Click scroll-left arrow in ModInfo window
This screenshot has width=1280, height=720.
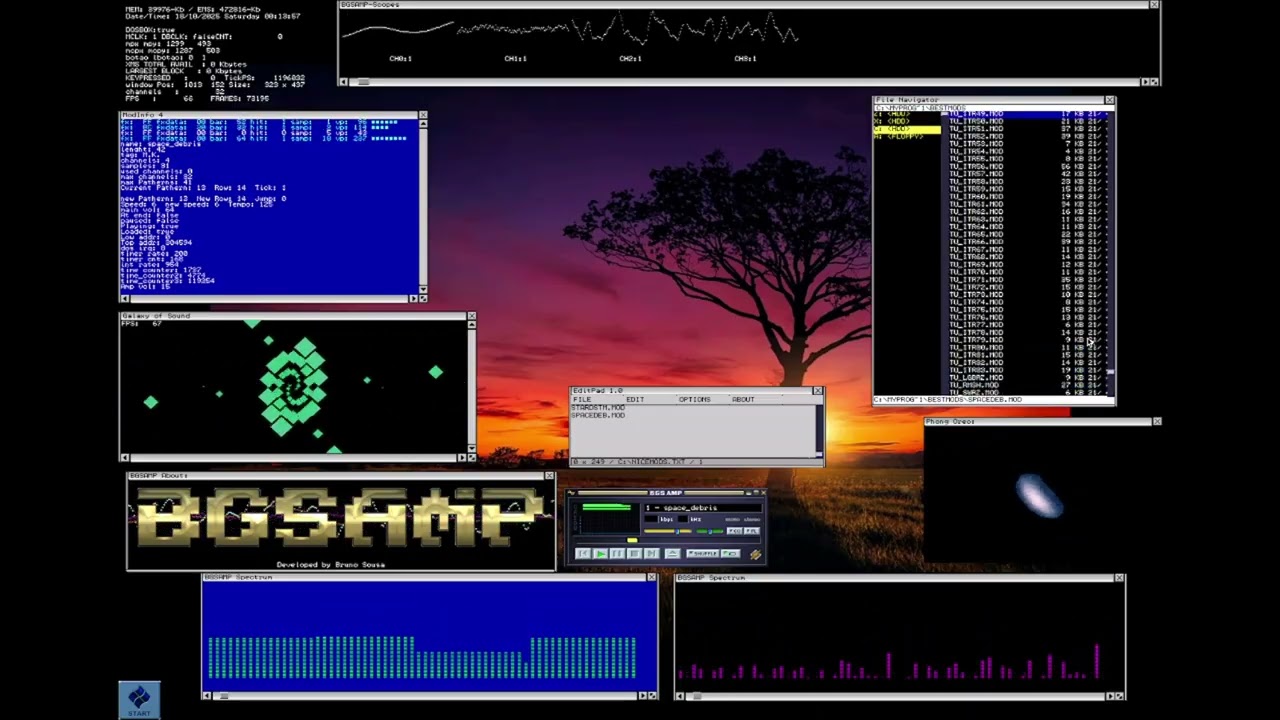125,298
